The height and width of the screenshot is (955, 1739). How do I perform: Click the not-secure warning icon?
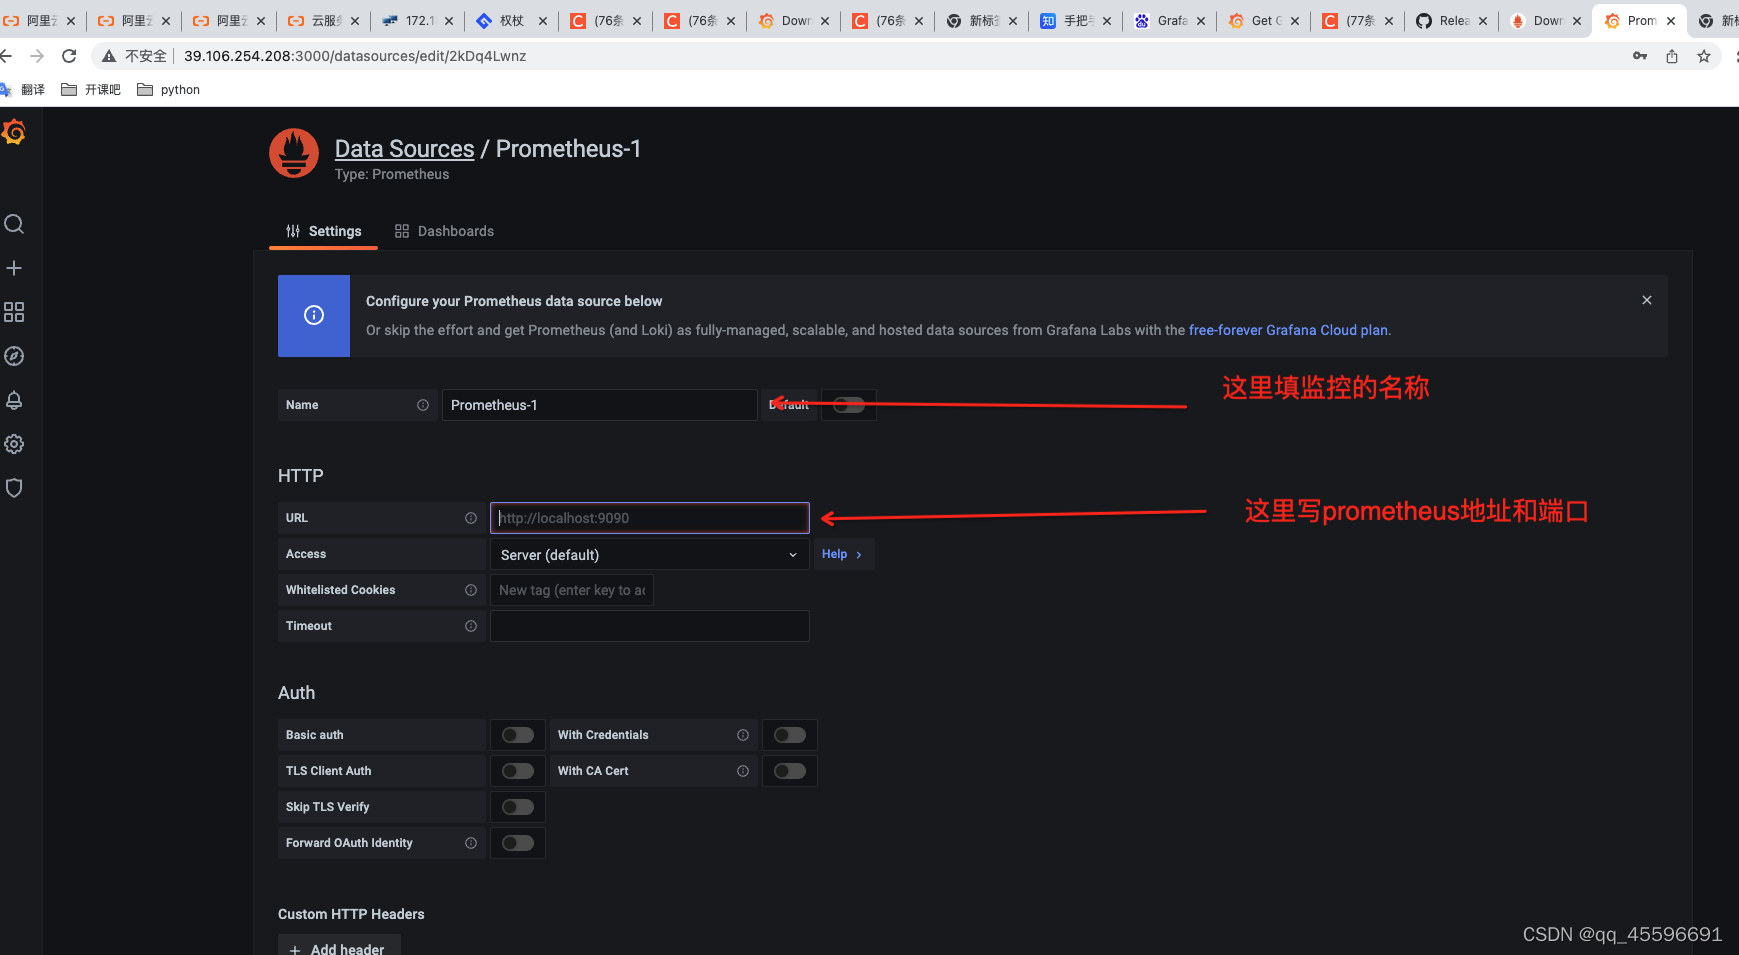pos(109,56)
